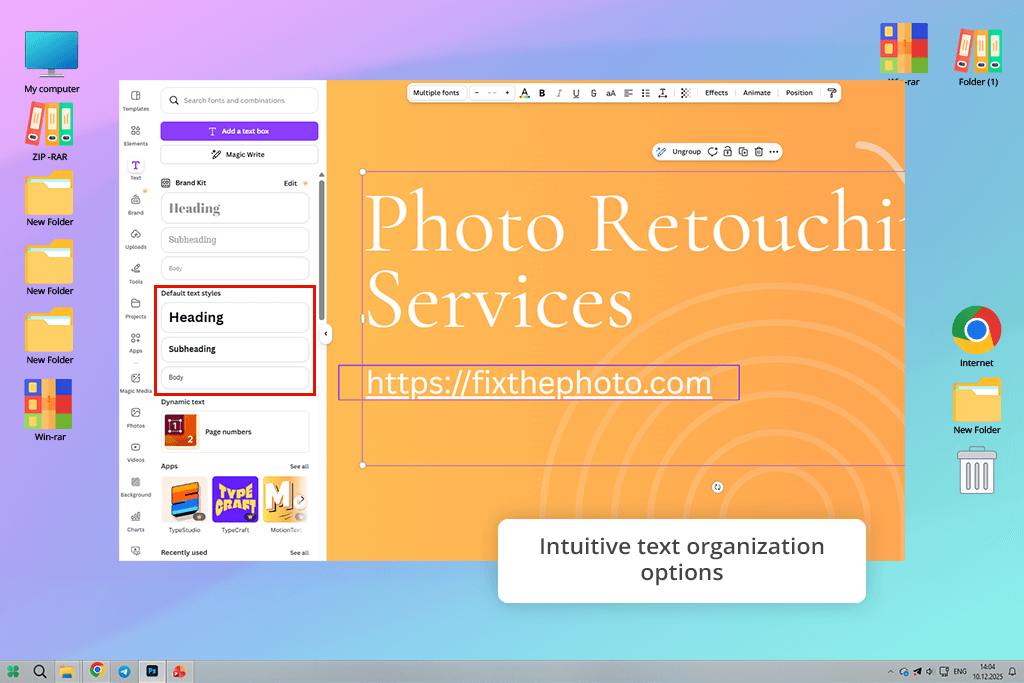Collapse the side panel with the arrow handle
The height and width of the screenshot is (683, 1024).
[326, 334]
